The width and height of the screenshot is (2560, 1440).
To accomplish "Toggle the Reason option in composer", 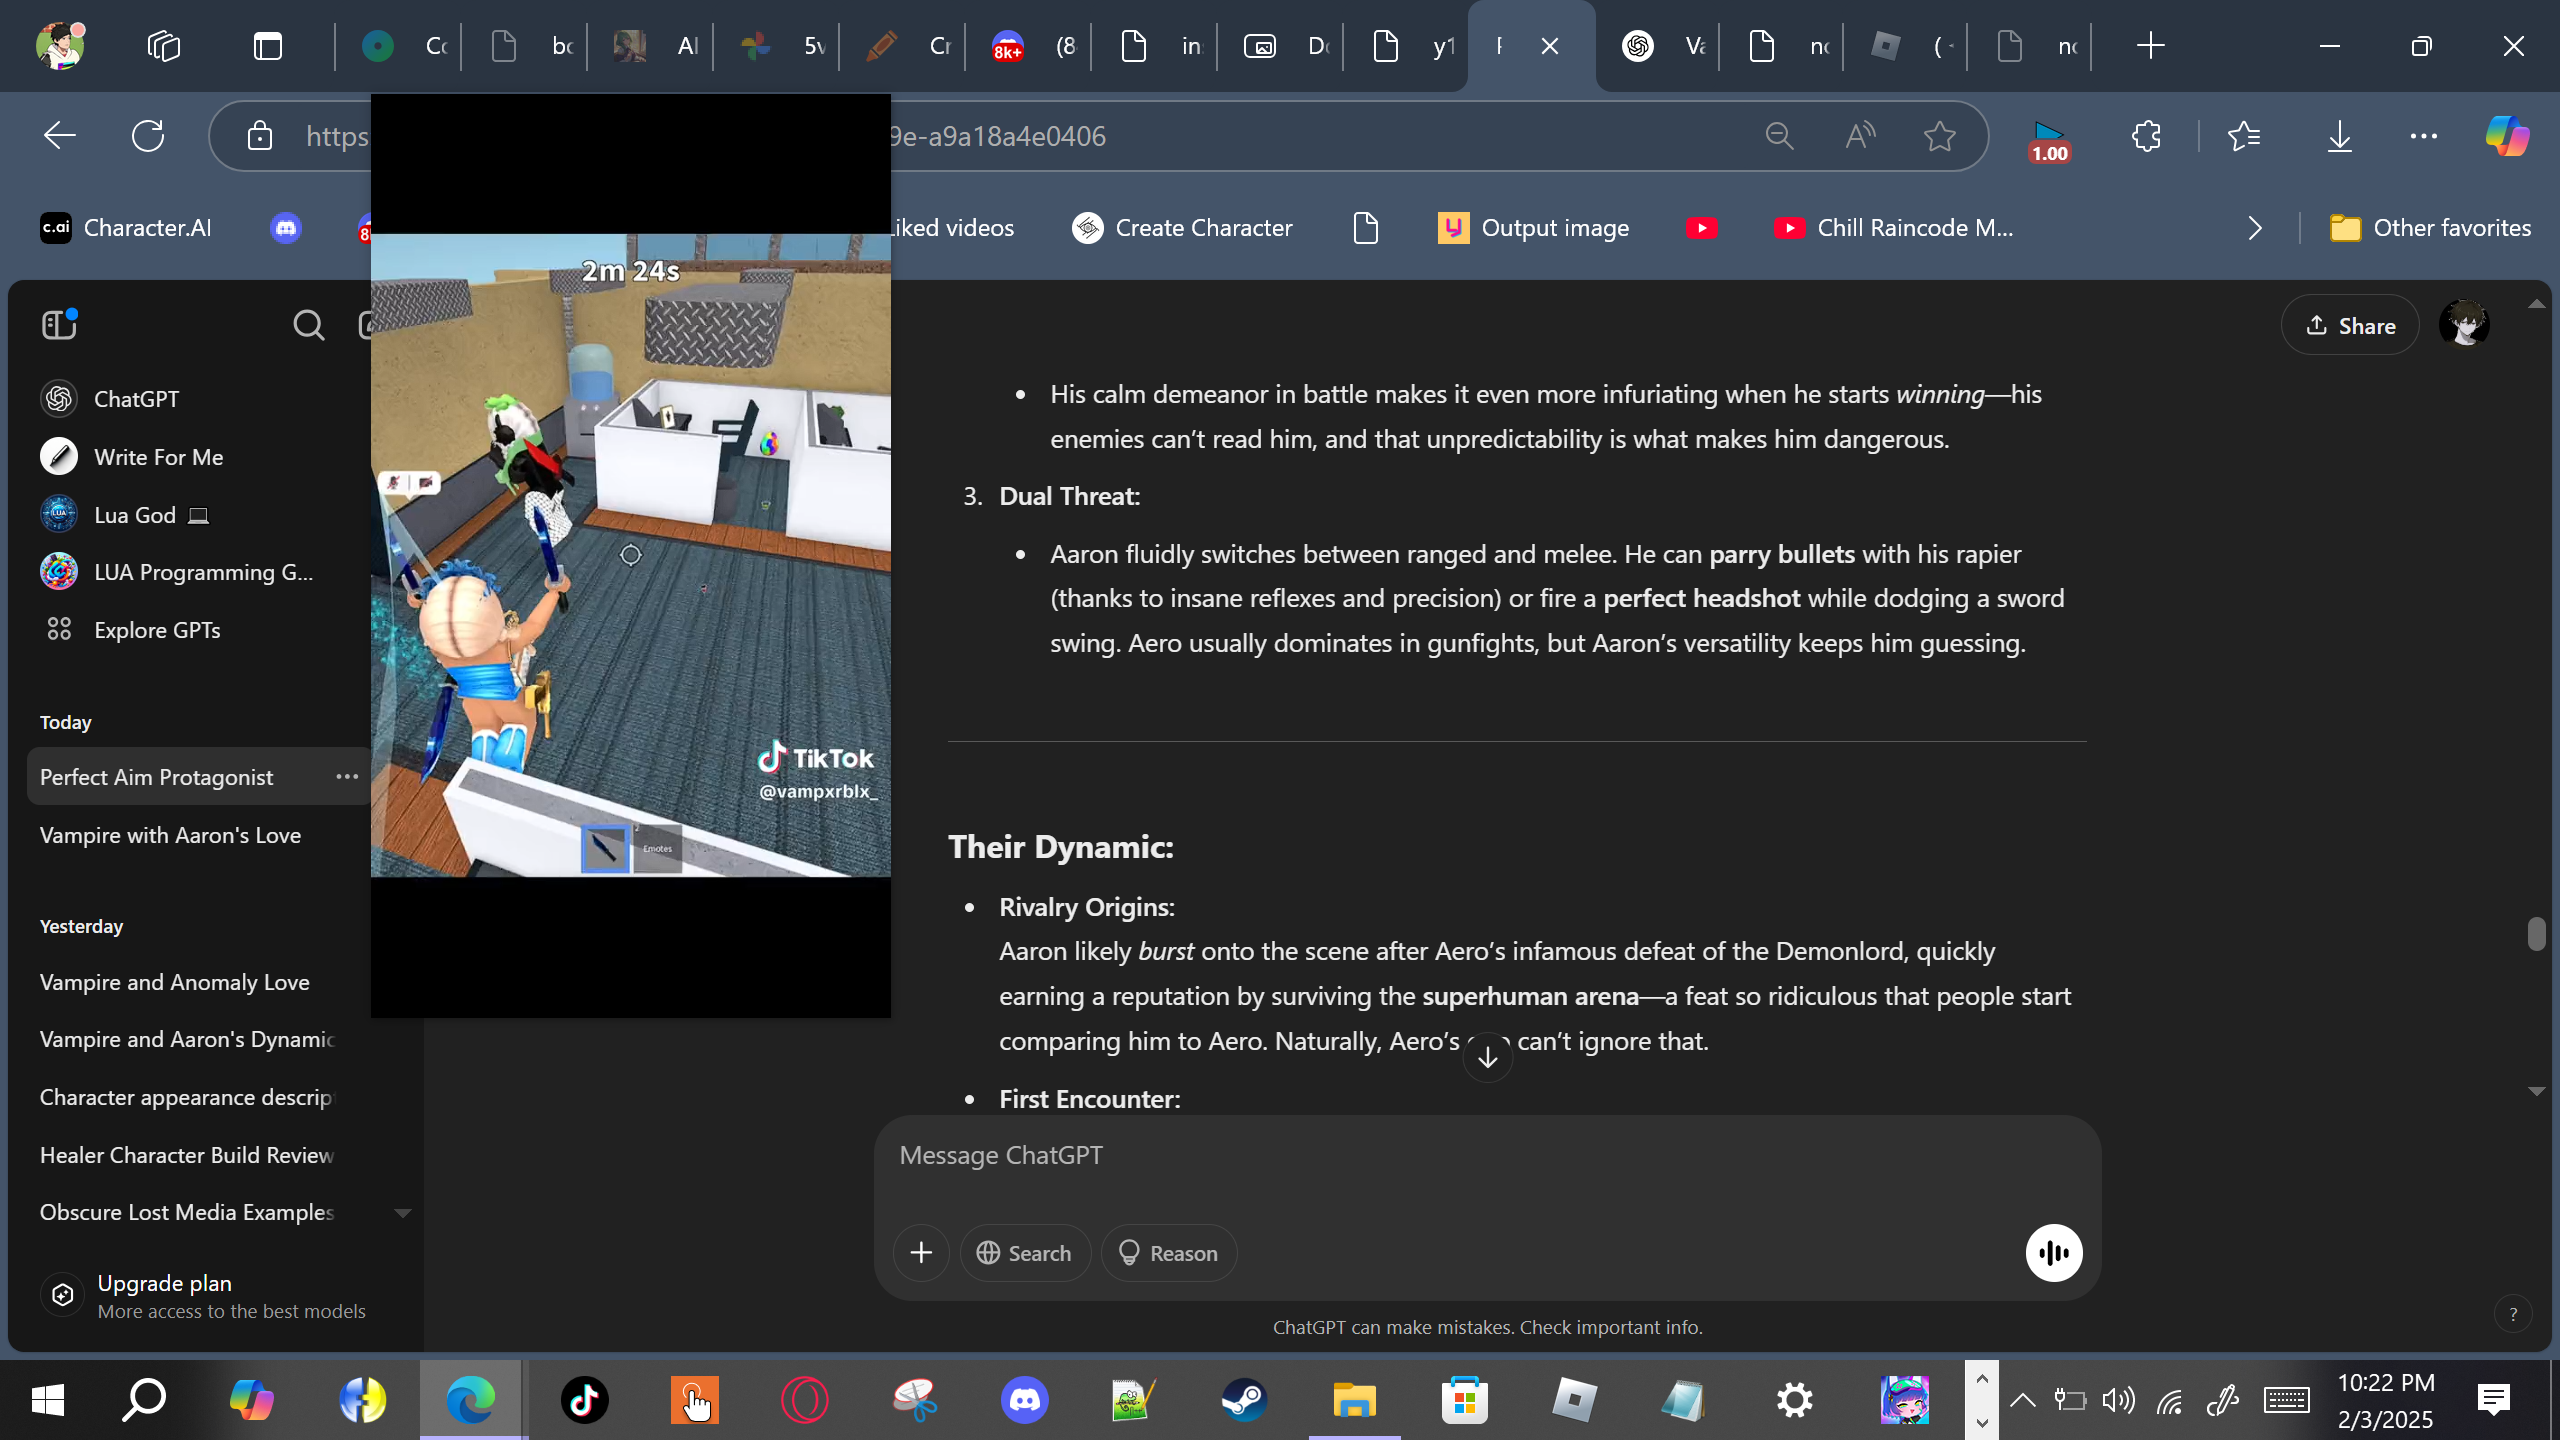I will pyautogui.click(x=1168, y=1253).
